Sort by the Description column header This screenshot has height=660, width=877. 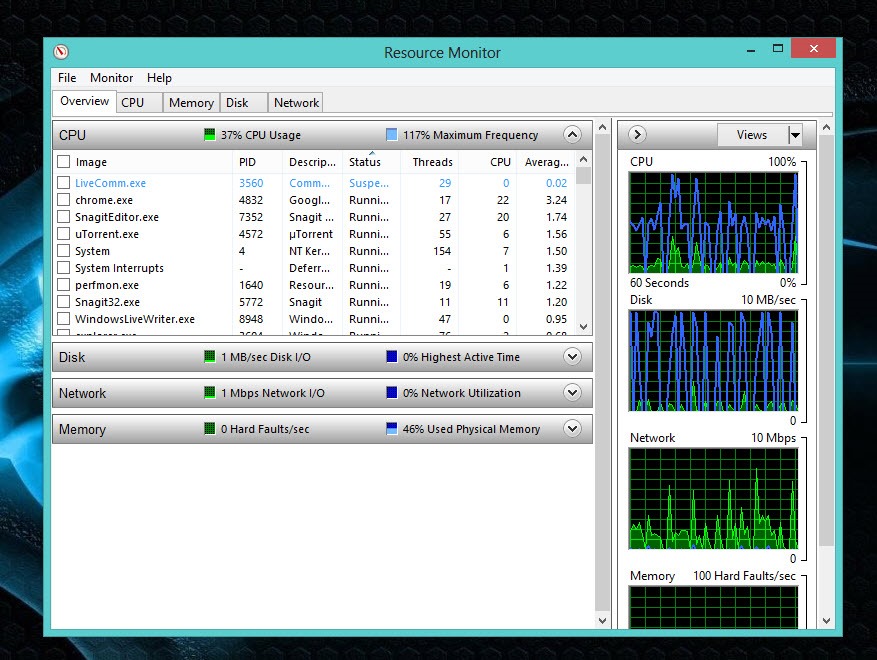tap(312, 162)
